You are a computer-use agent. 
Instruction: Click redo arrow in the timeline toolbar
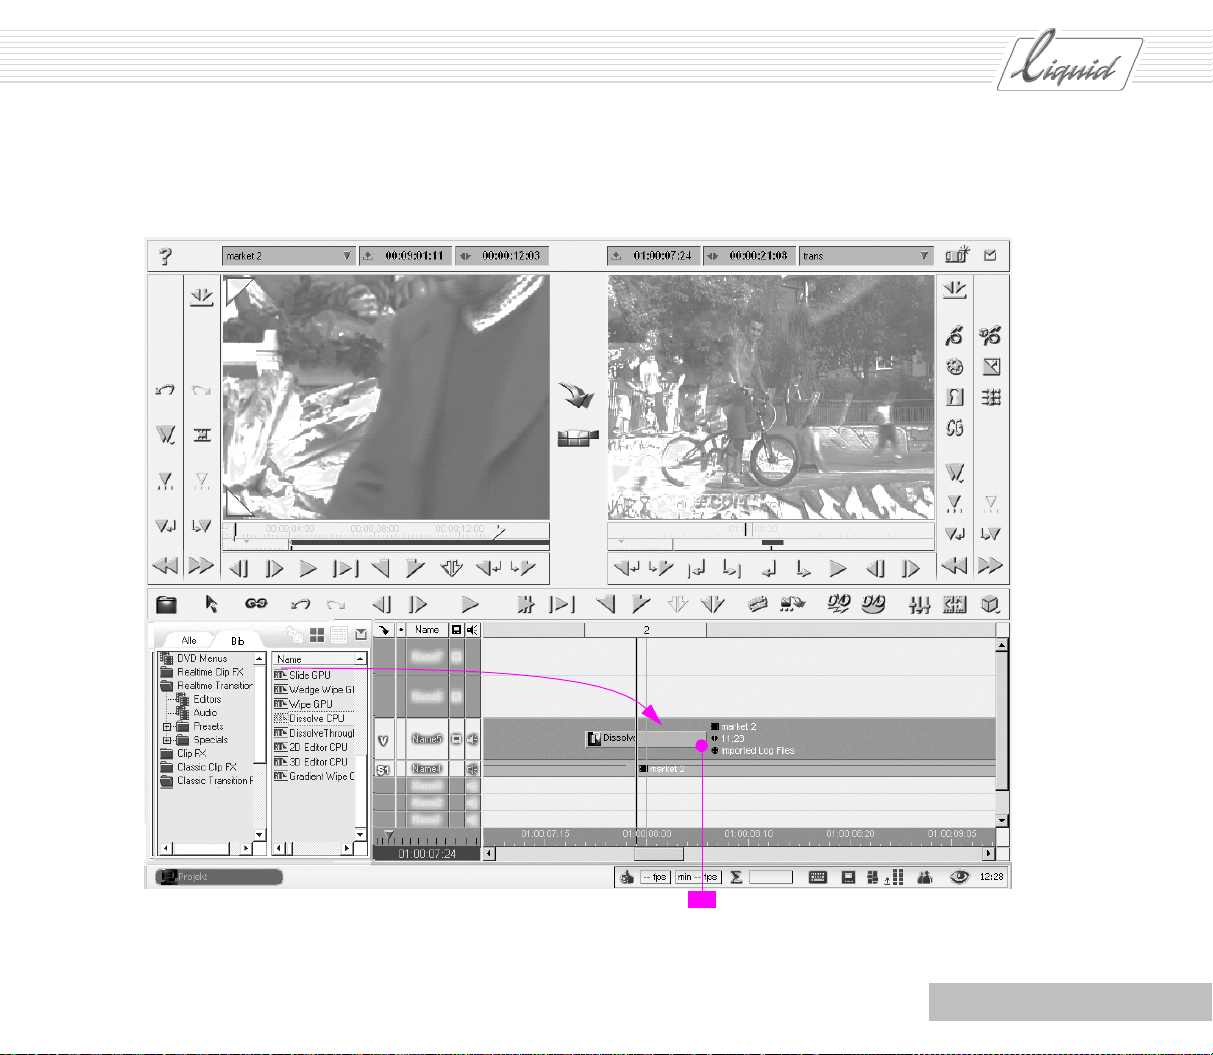click(336, 604)
